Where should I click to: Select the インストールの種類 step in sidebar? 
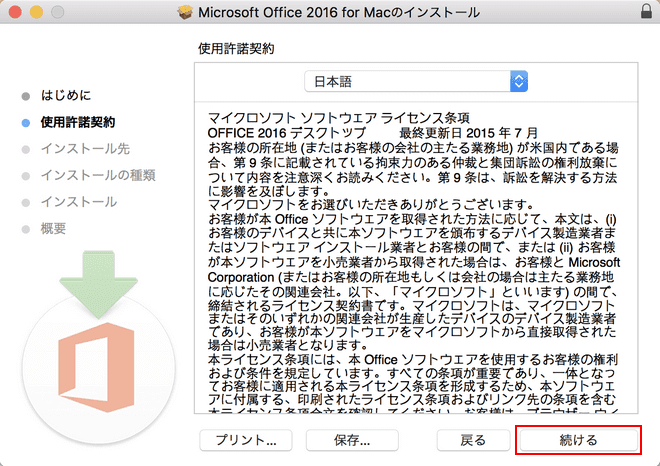click(x=98, y=176)
